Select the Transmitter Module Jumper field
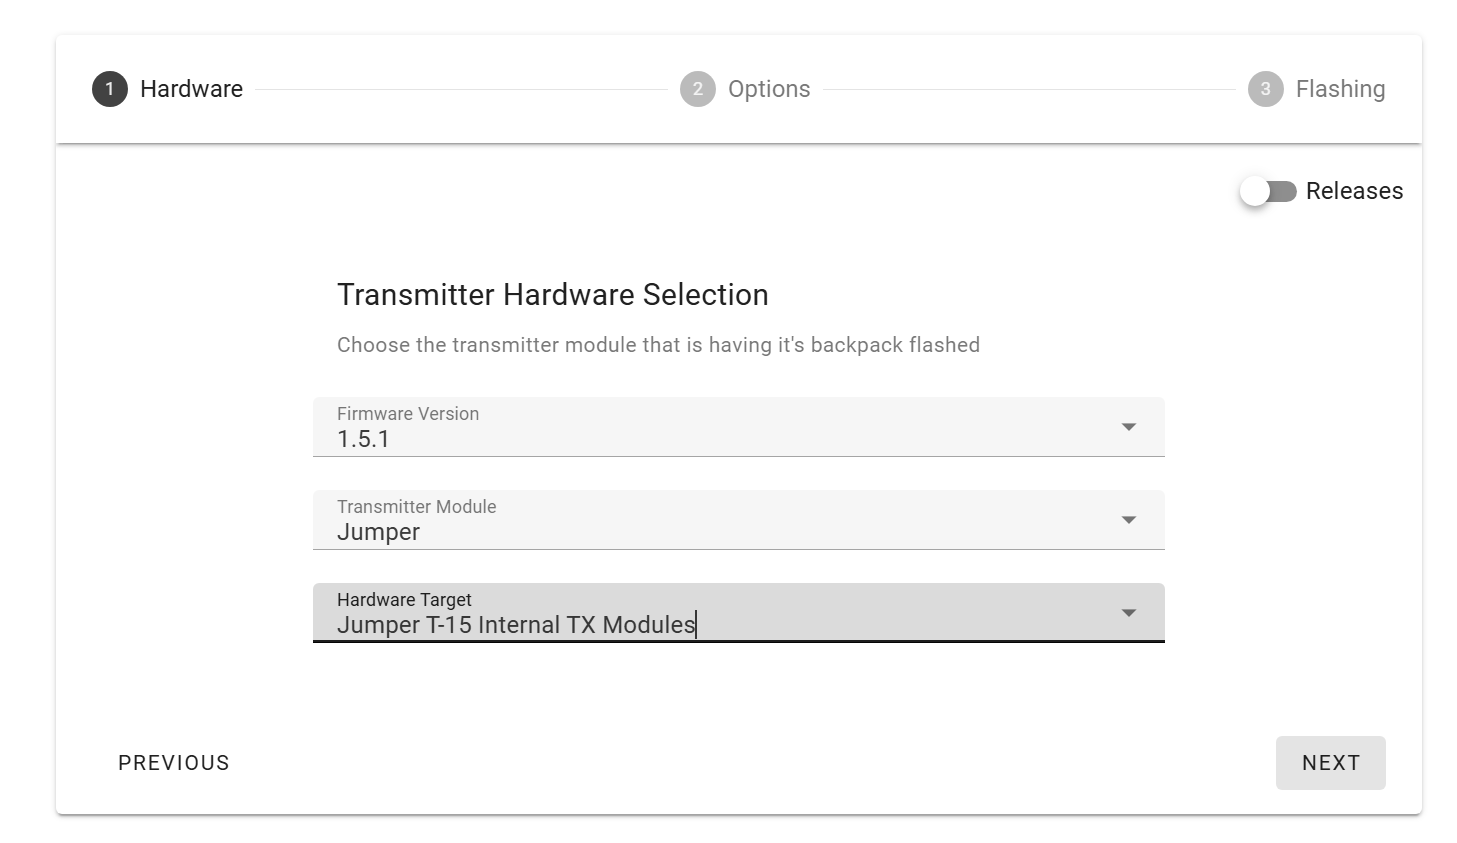The width and height of the screenshot is (1457, 843). (739, 520)
